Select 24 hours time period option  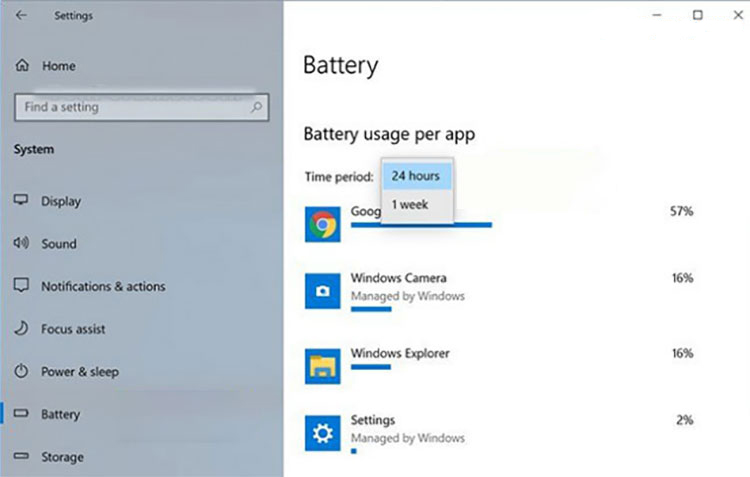coord(417,176)
